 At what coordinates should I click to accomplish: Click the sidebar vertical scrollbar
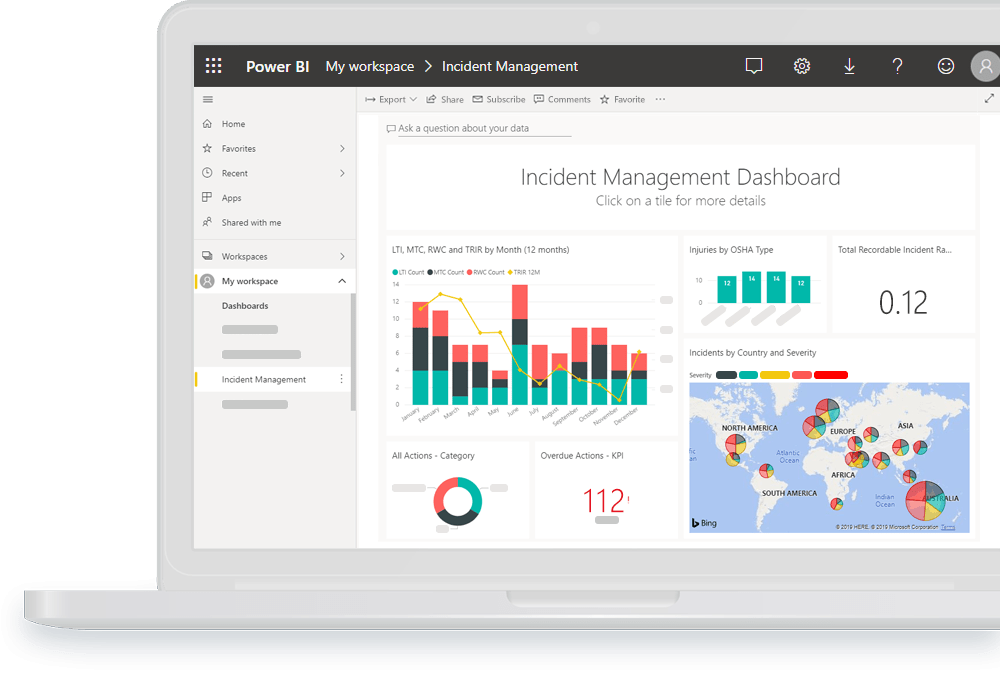pos(353,352)
